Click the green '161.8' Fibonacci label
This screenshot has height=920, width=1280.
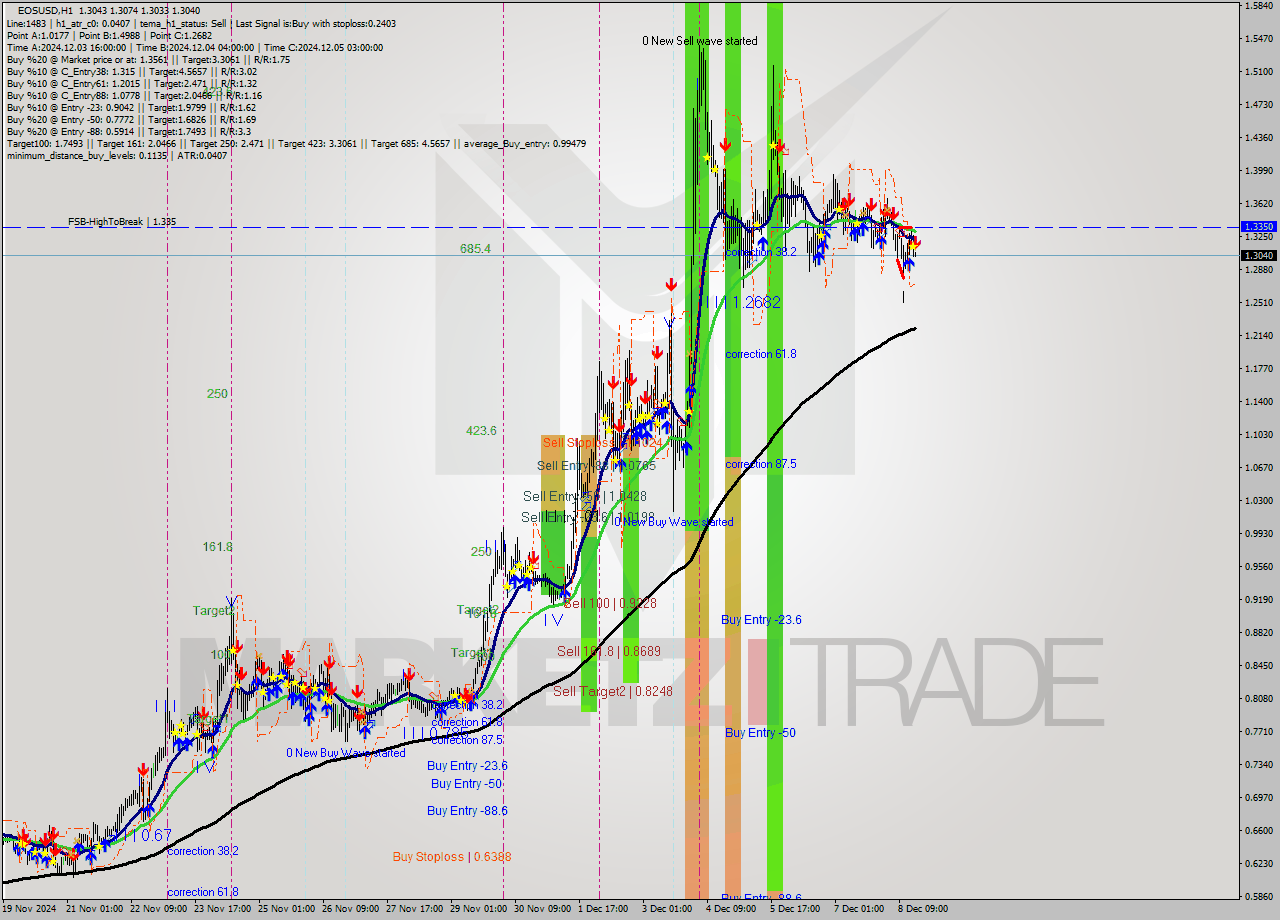[x=217, y=547]
